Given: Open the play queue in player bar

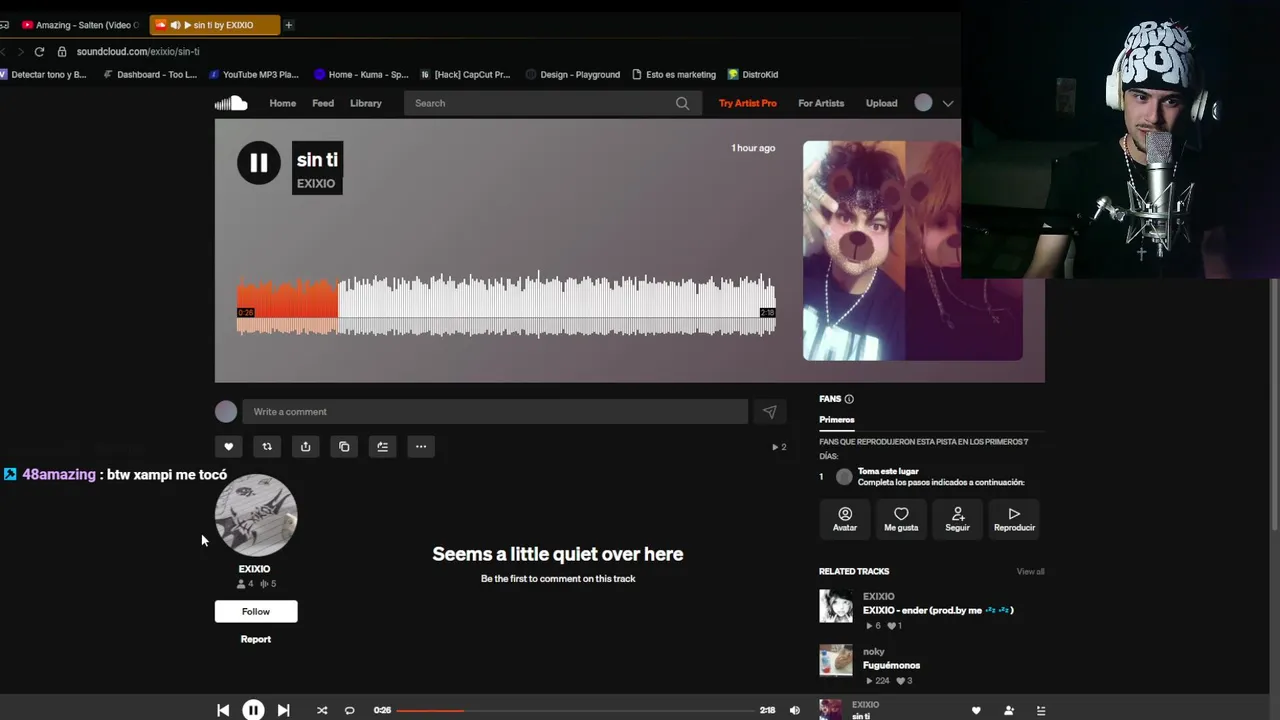Looking at the screenshot, I should point(1041,710).
